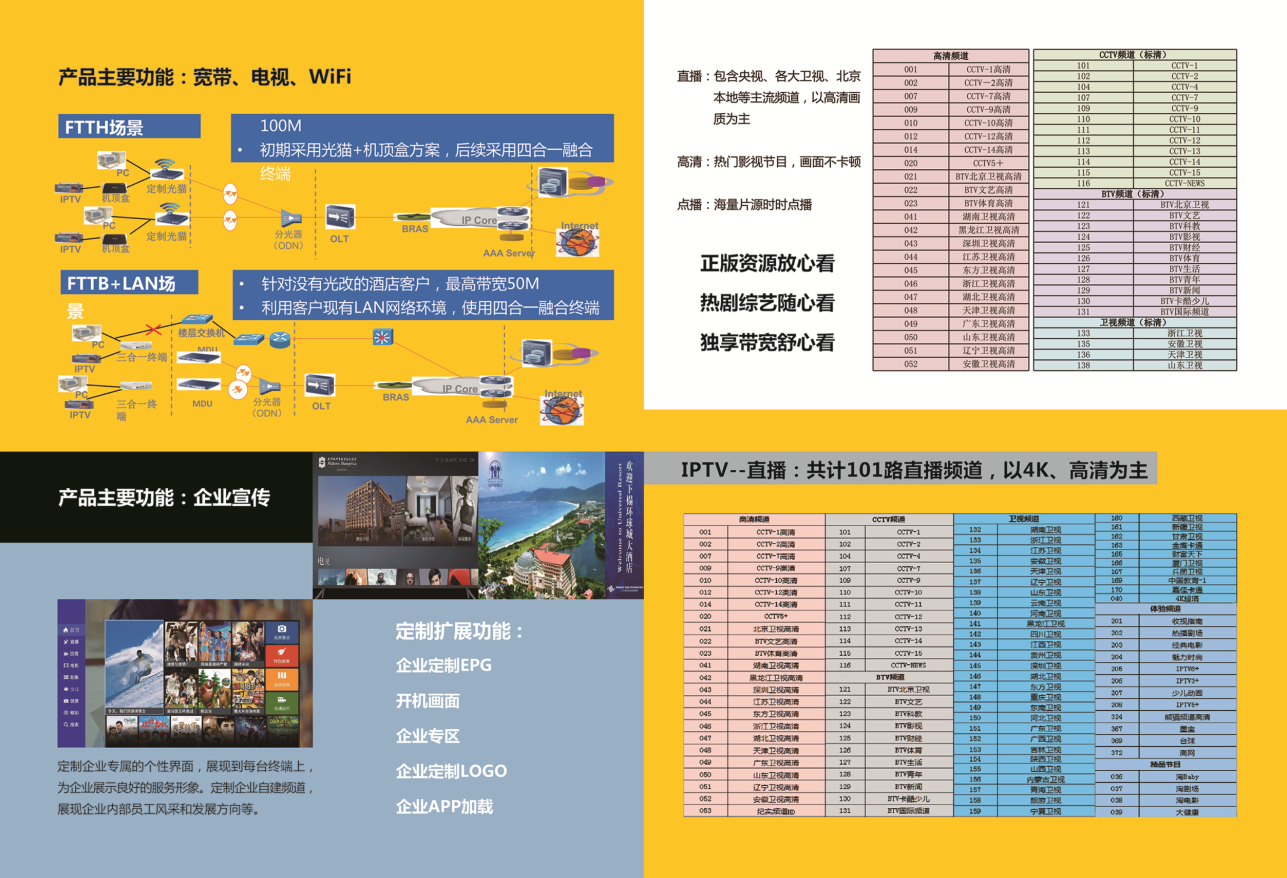Click the 正版资源放心看 slogan text
The width and height of the screenshot is (1287, 878).
point(767,264)
